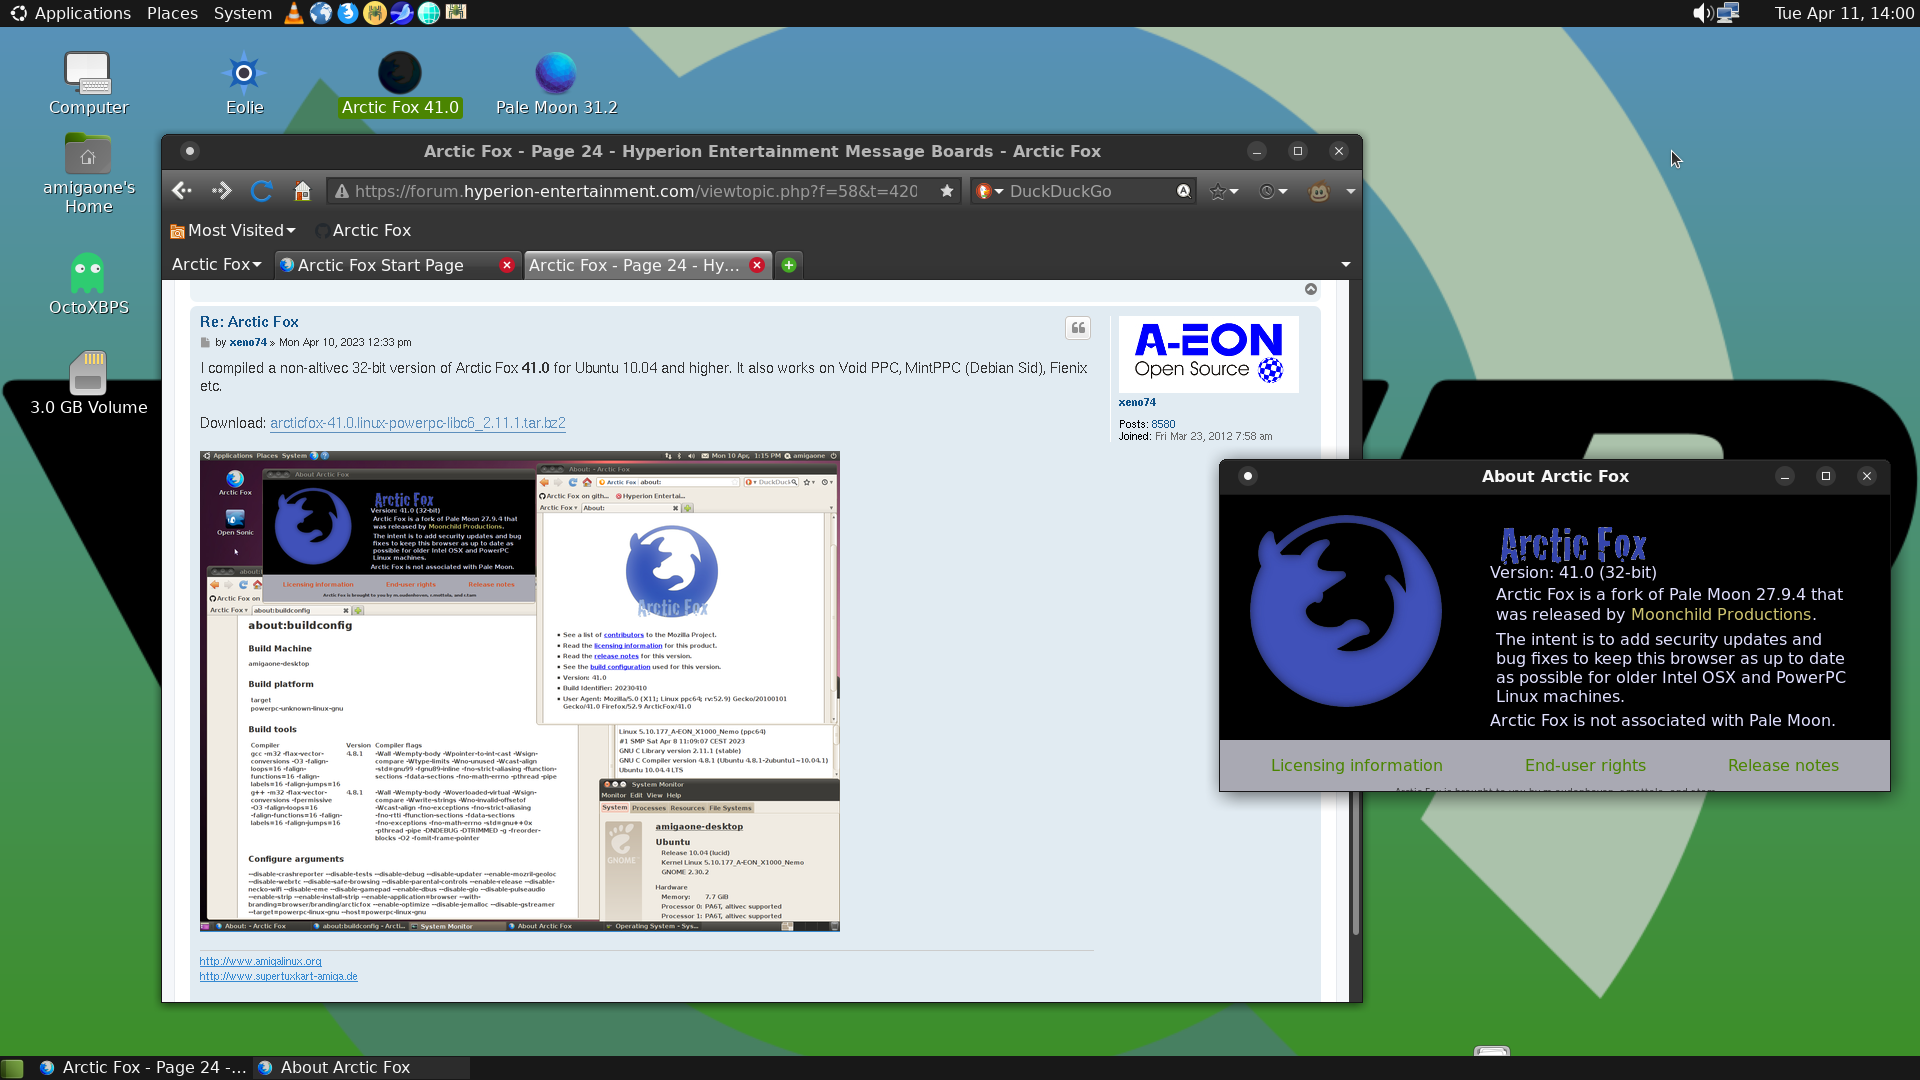
Task: Open Licensing information in About Arctic Fox
Action: (x=1356, y=765)
